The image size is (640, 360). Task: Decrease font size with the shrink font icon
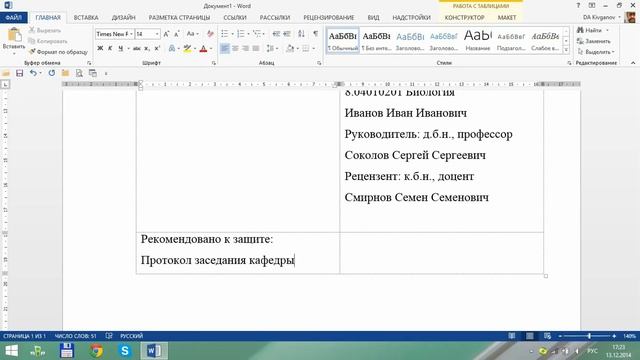pyautogui.click(x=176, y=34)
